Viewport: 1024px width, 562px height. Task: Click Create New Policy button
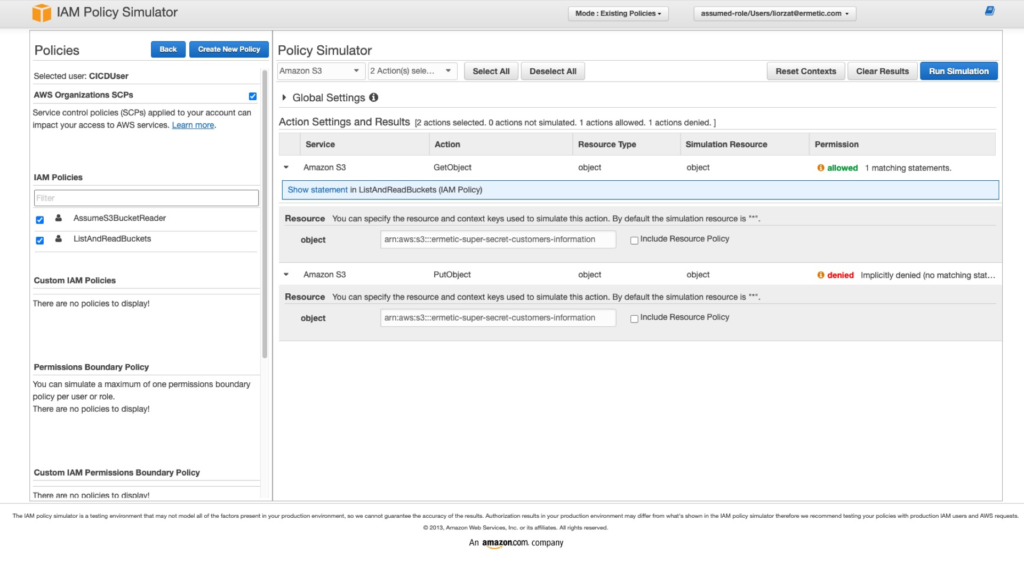point(229,50)
